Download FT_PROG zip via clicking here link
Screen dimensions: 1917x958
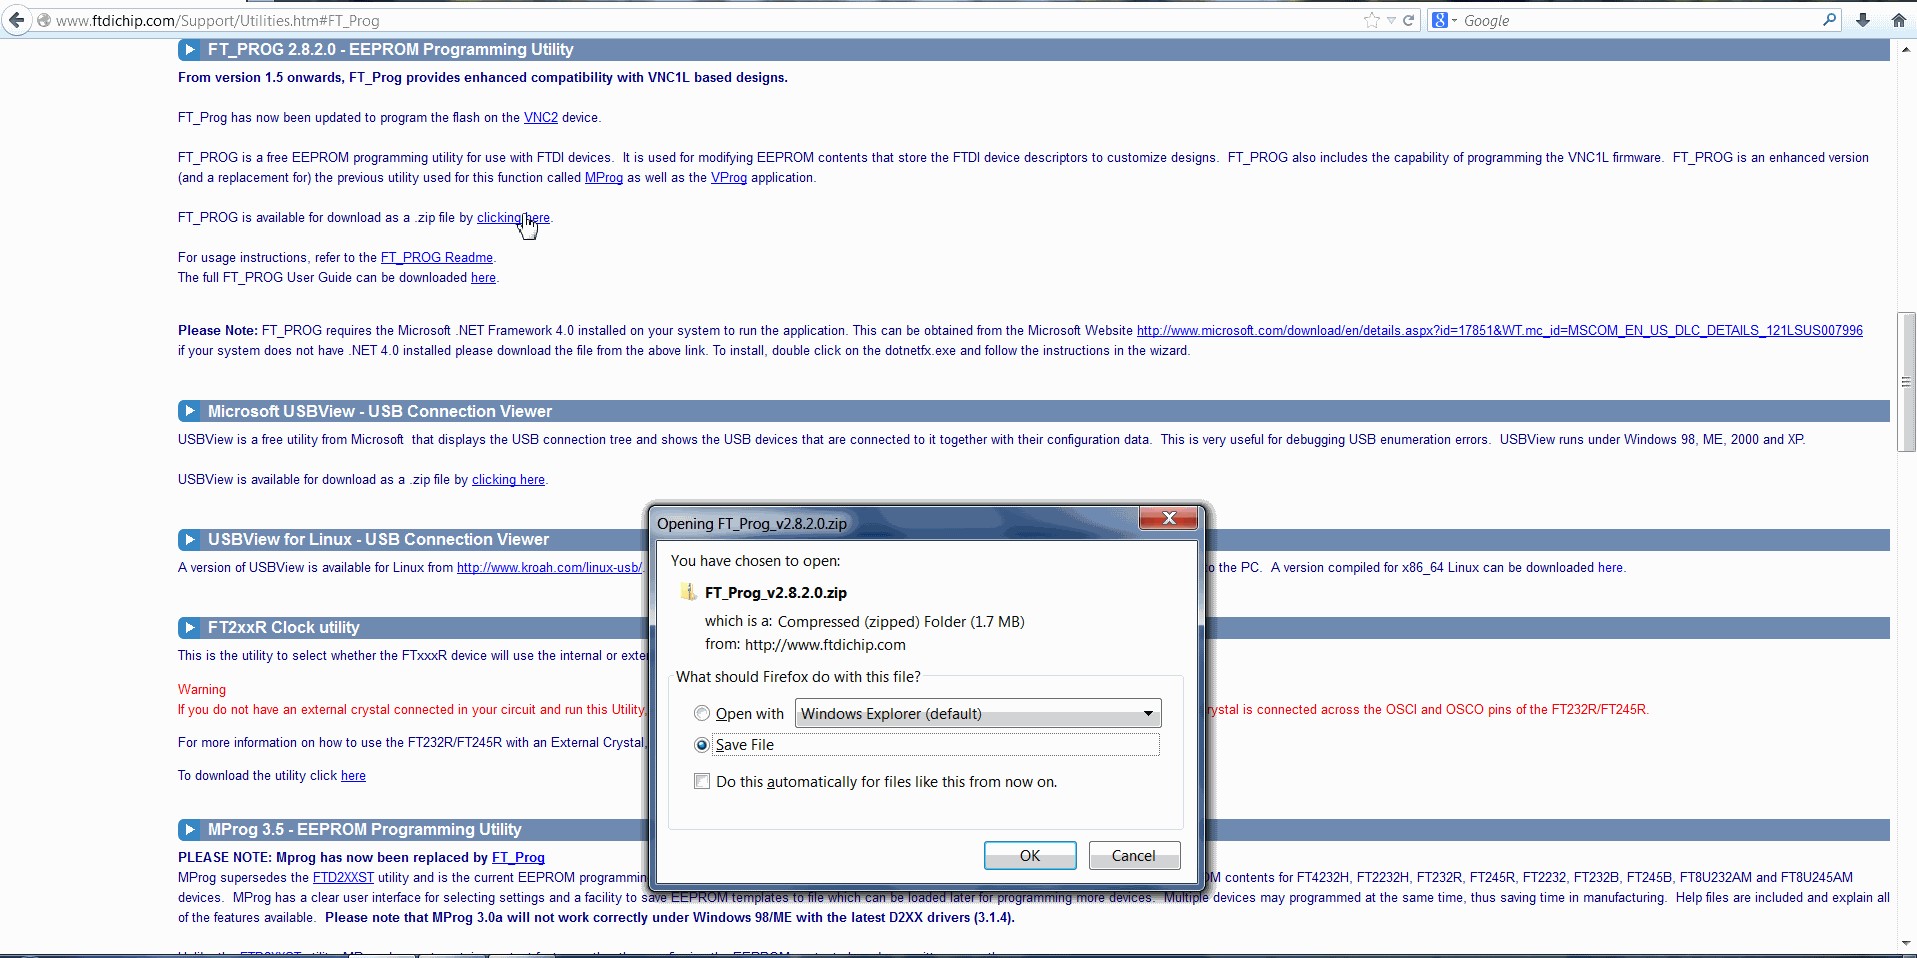(x=513, y=218)
